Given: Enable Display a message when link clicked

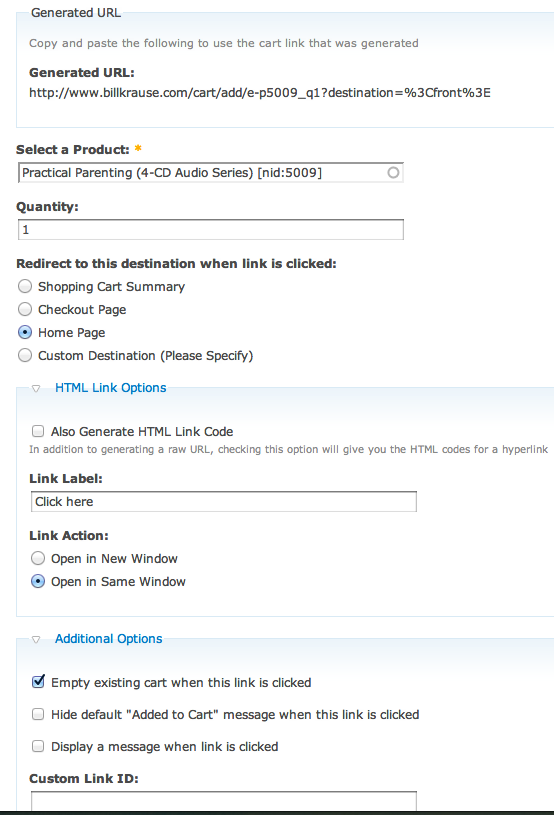Looking at the screenshot, I should pyautogui.click(x=38, y=746).
